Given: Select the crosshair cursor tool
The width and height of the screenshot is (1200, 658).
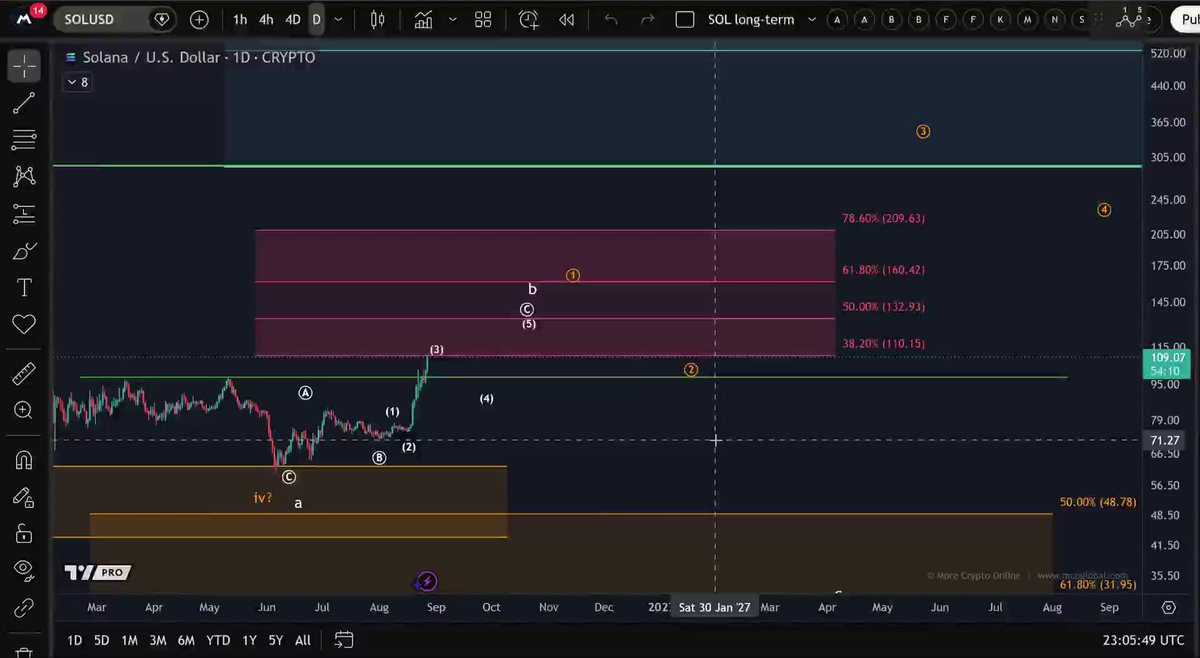Looking at the screenshot, I should click(x=24, y=66).
